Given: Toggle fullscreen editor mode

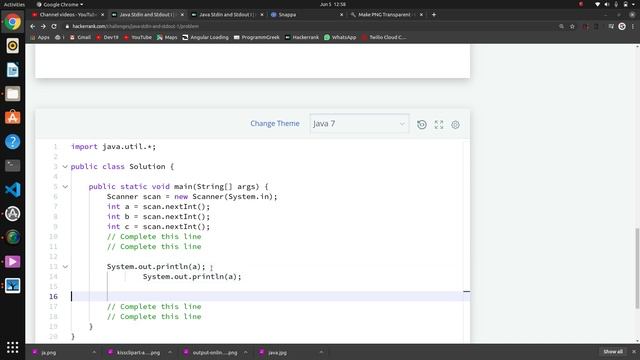Looking at the screenshot, I should pos(439,124).
